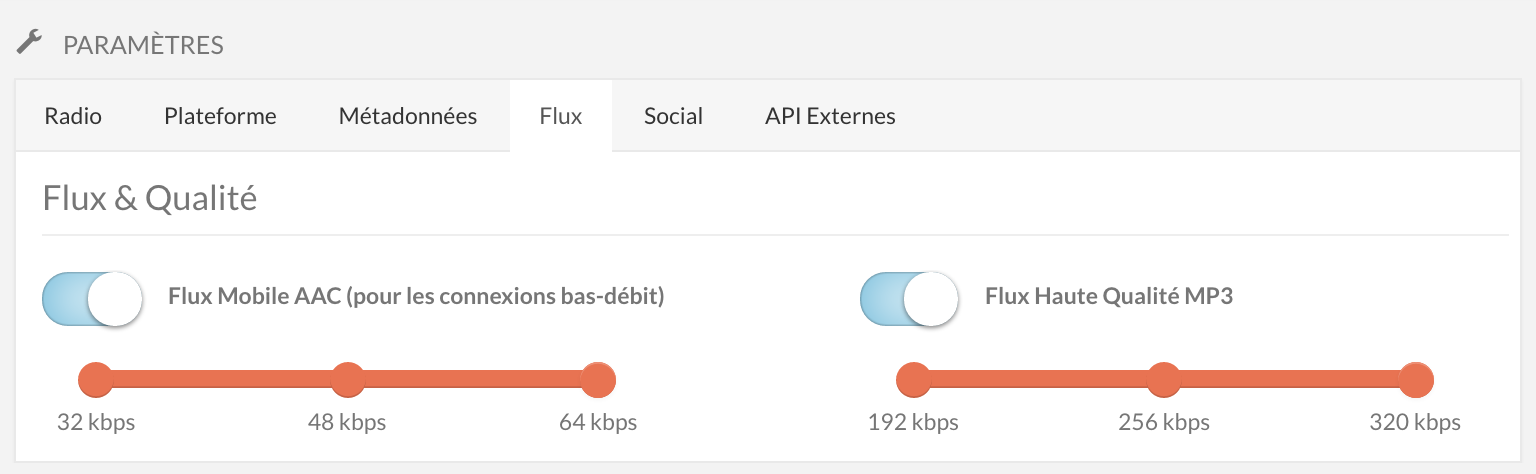The width and height of the screenshot is (1536, 474).
Task: Disable the Flux Mobile AAC toggle
Action: (x=92, y=298)
